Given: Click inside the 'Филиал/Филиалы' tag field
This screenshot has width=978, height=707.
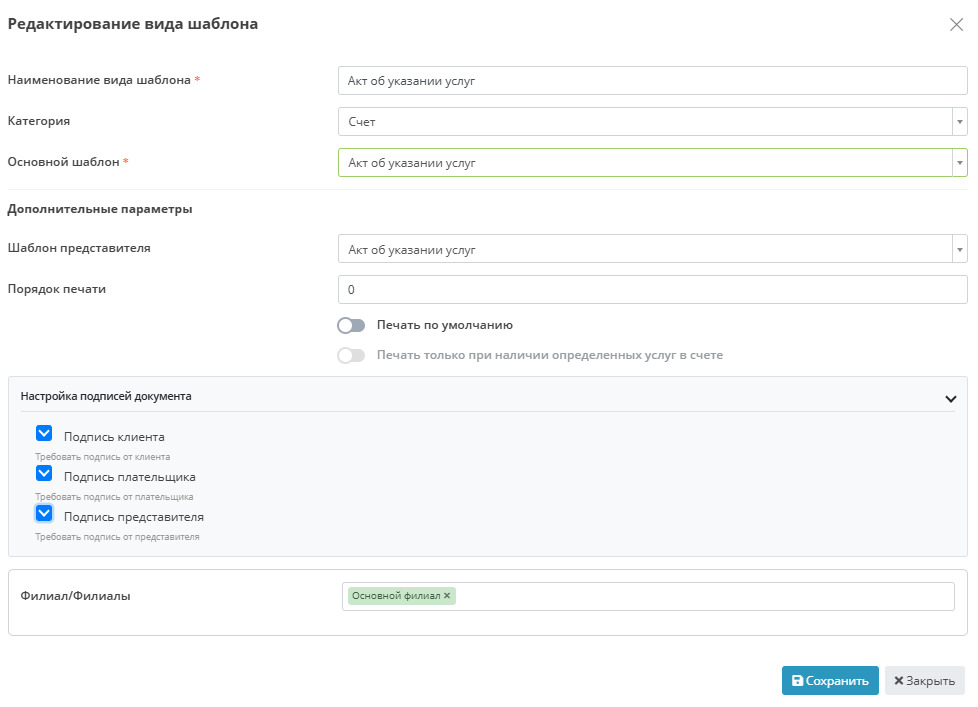Looking at the screenshot, I should point(700,596).
